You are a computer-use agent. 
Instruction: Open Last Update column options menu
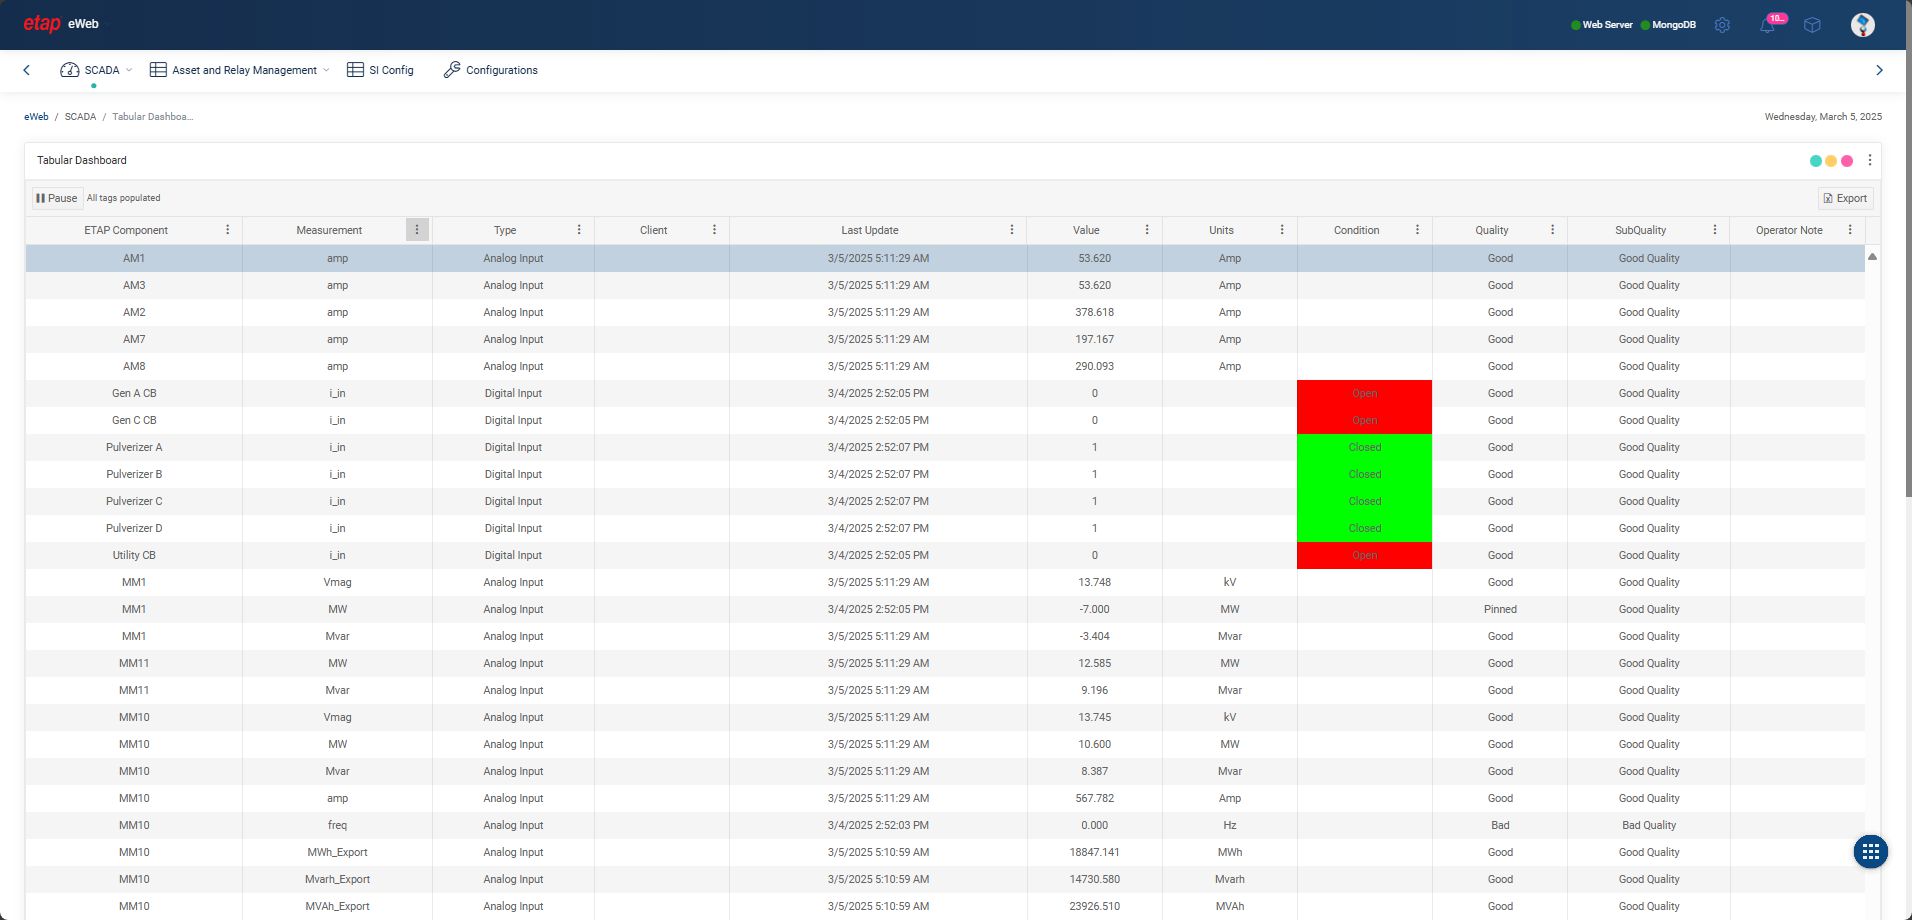[1012, 230]
